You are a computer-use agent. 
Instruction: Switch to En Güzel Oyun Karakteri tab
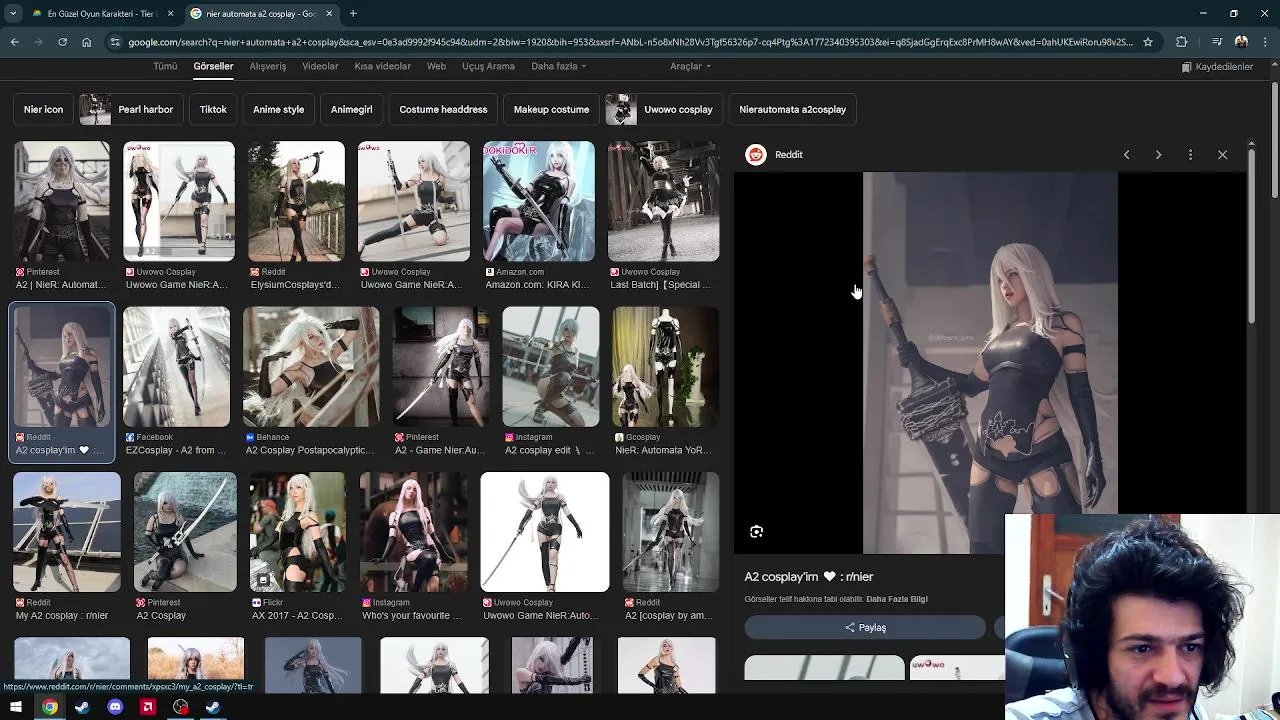[x=101, y=13]
